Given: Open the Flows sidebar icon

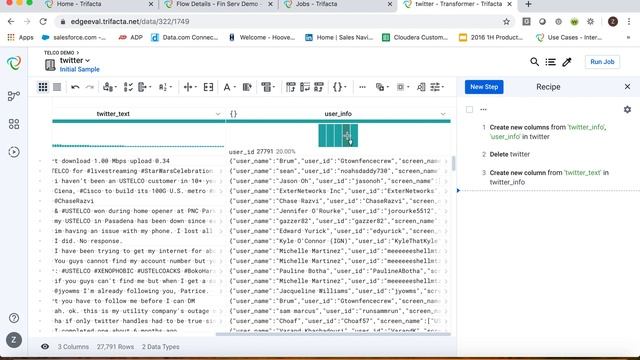Looking at the screenshot, I should 14,96.
